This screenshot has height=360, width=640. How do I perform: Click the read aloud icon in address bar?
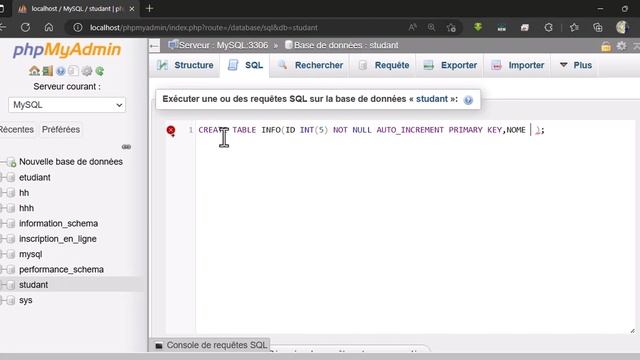click(413, 27)
